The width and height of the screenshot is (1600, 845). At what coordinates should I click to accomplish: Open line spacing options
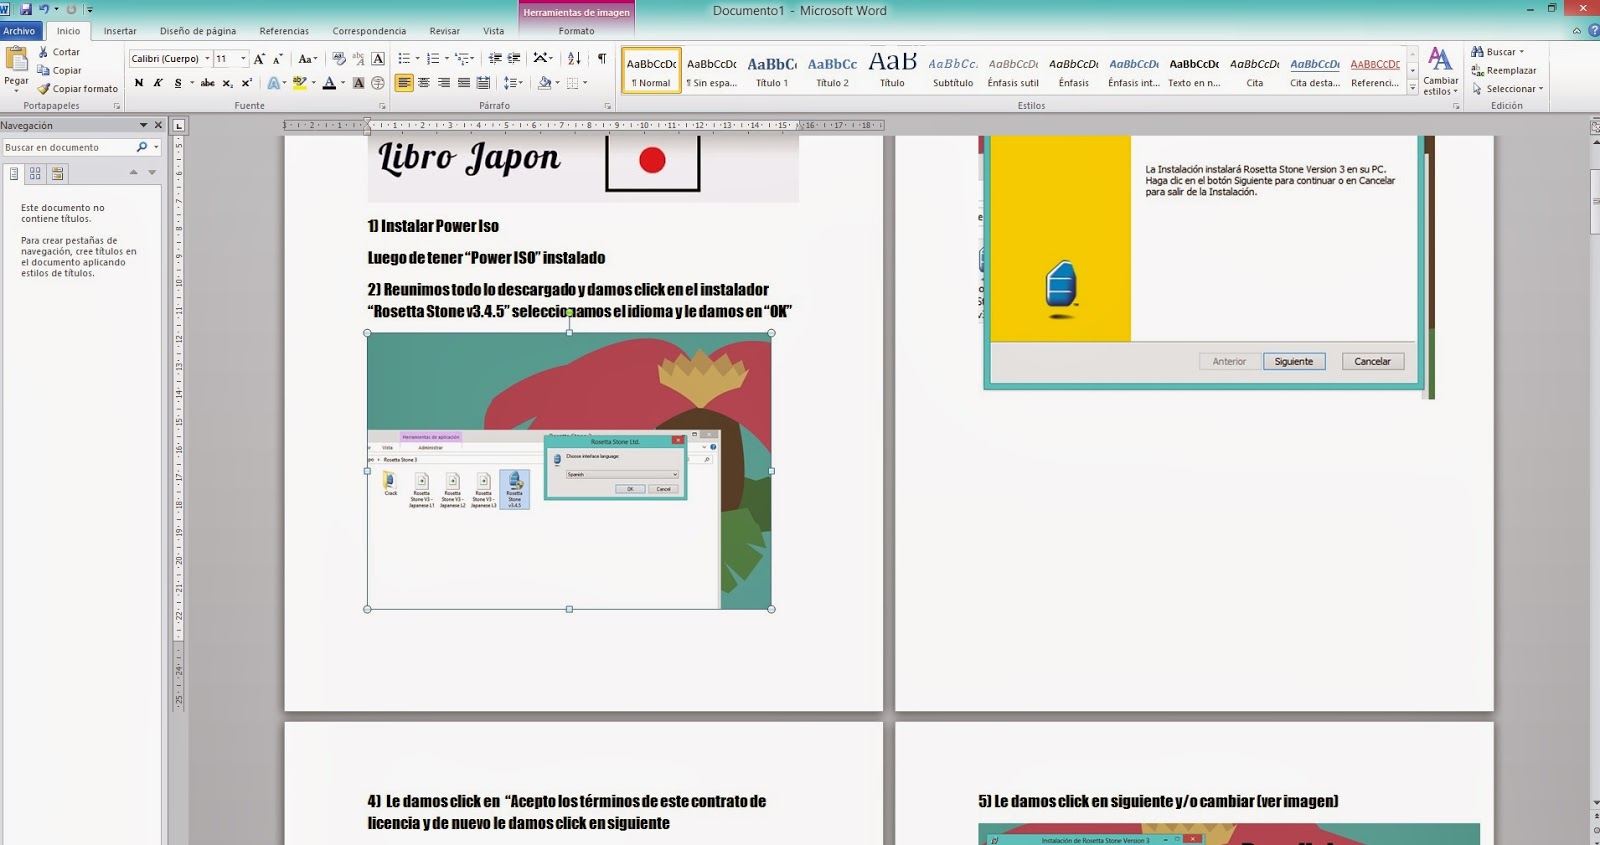513,83
